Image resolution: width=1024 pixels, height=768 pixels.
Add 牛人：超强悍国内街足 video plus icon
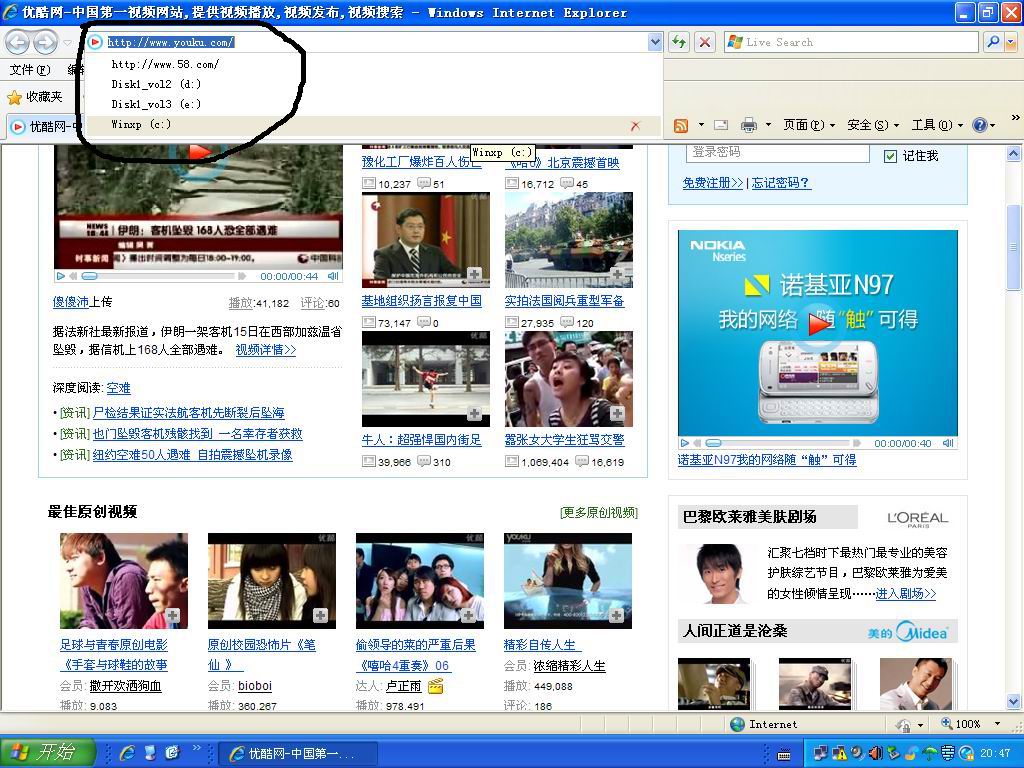pos(474,413)
